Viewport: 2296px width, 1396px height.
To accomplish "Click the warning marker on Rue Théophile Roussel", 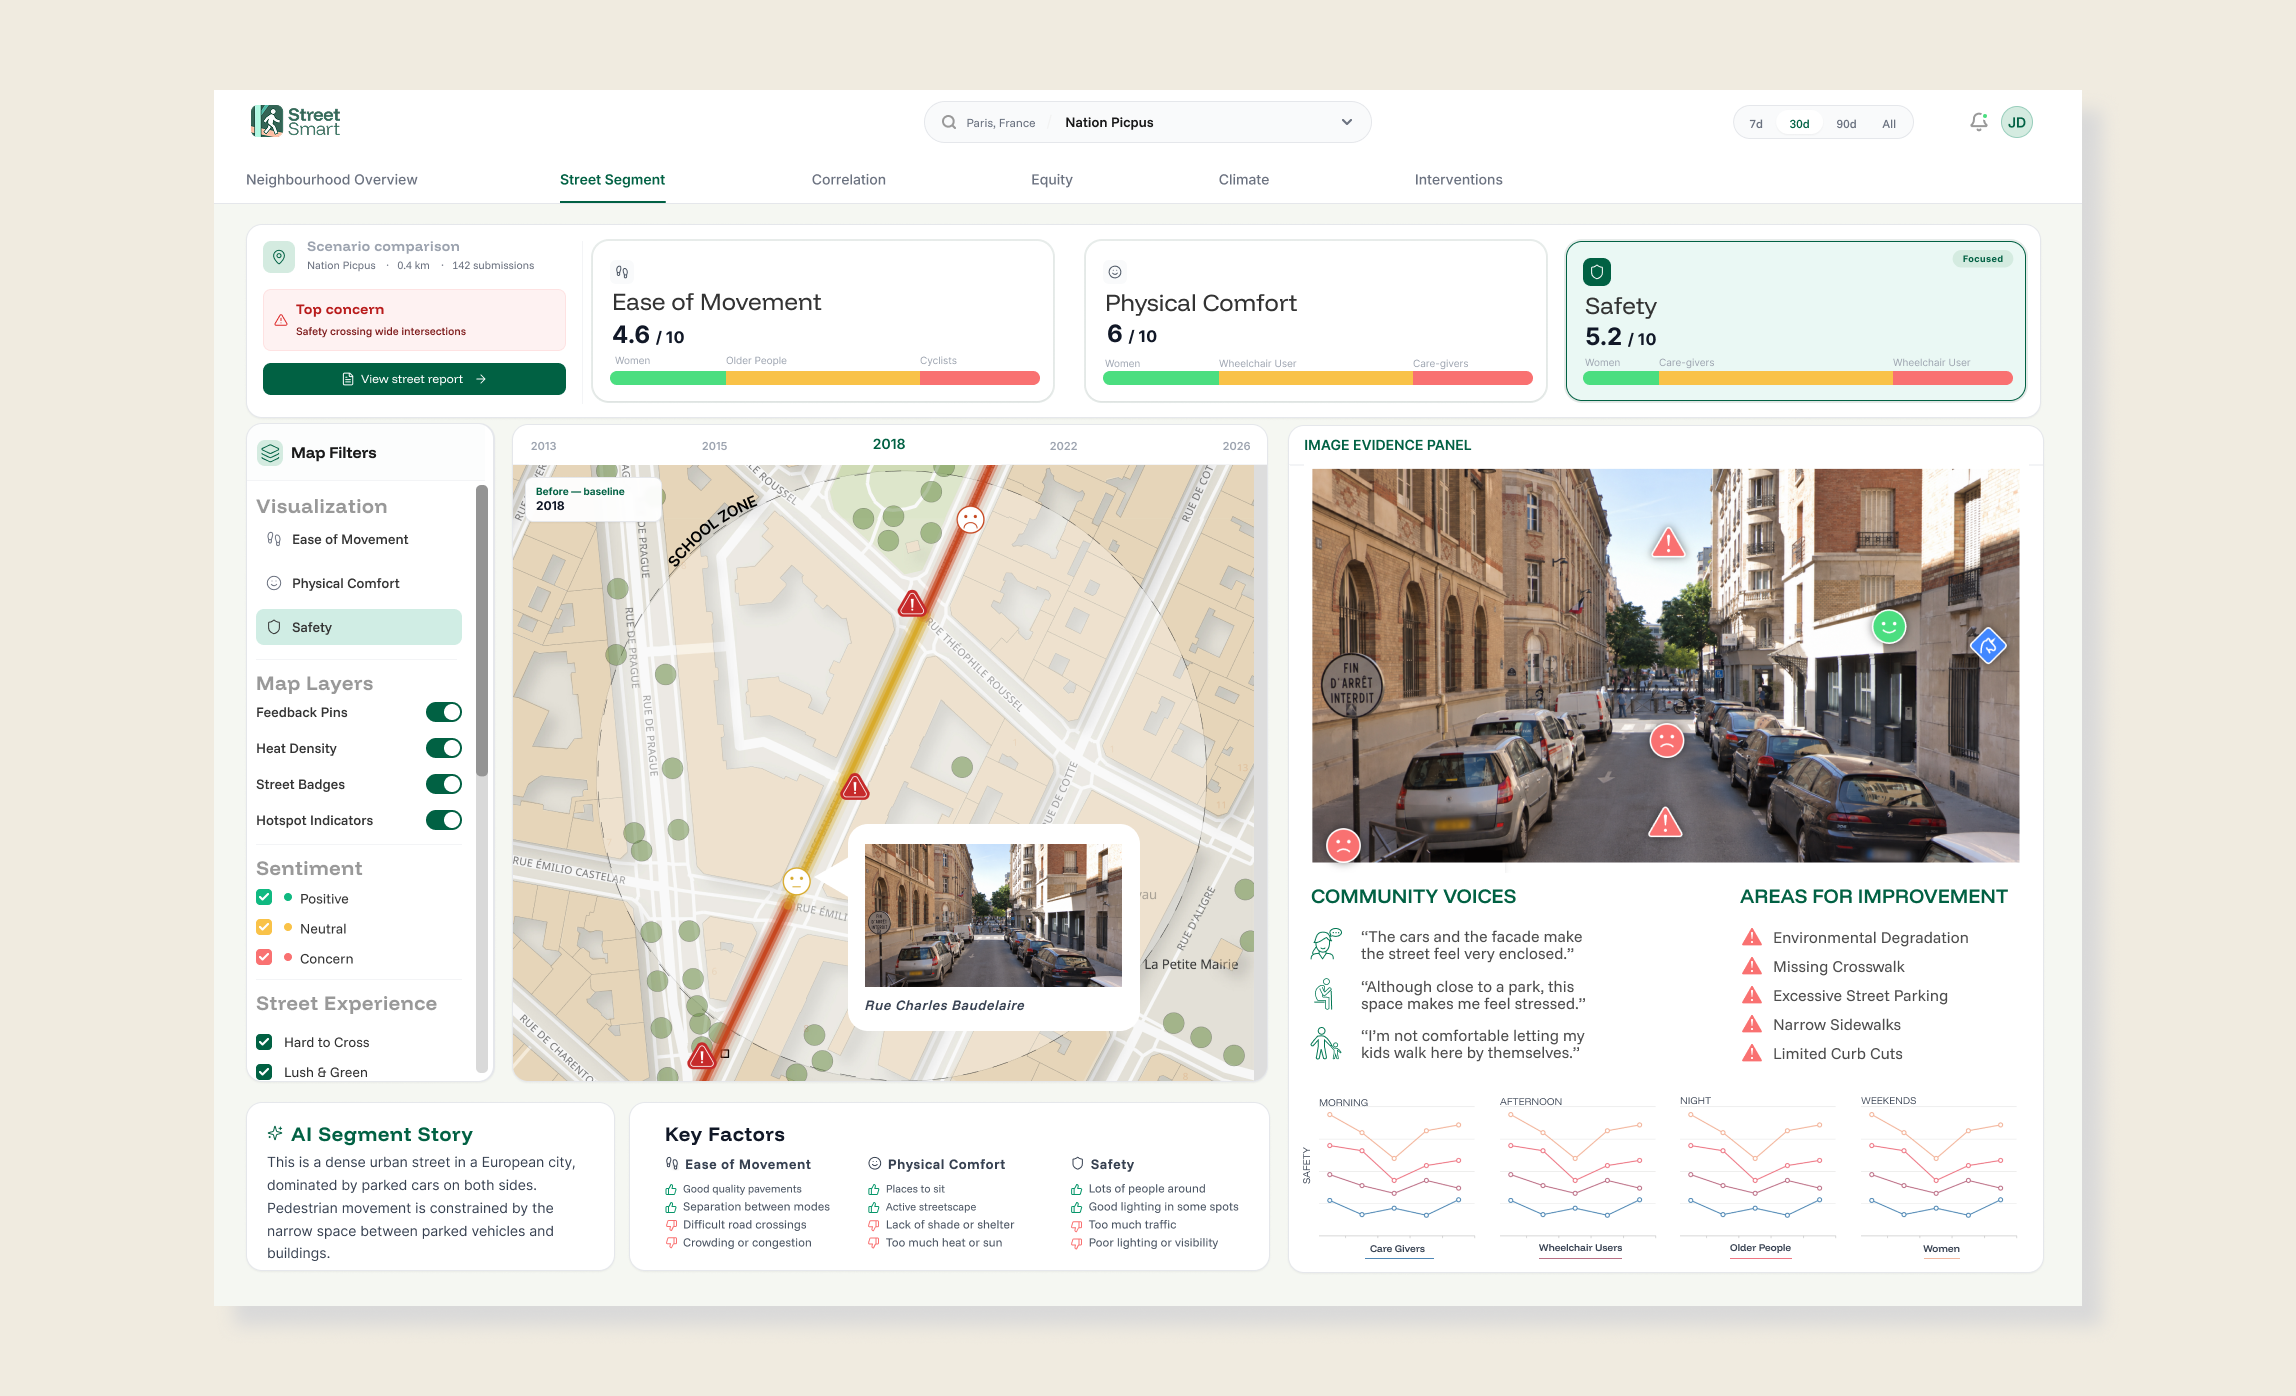I will (912, 603).
